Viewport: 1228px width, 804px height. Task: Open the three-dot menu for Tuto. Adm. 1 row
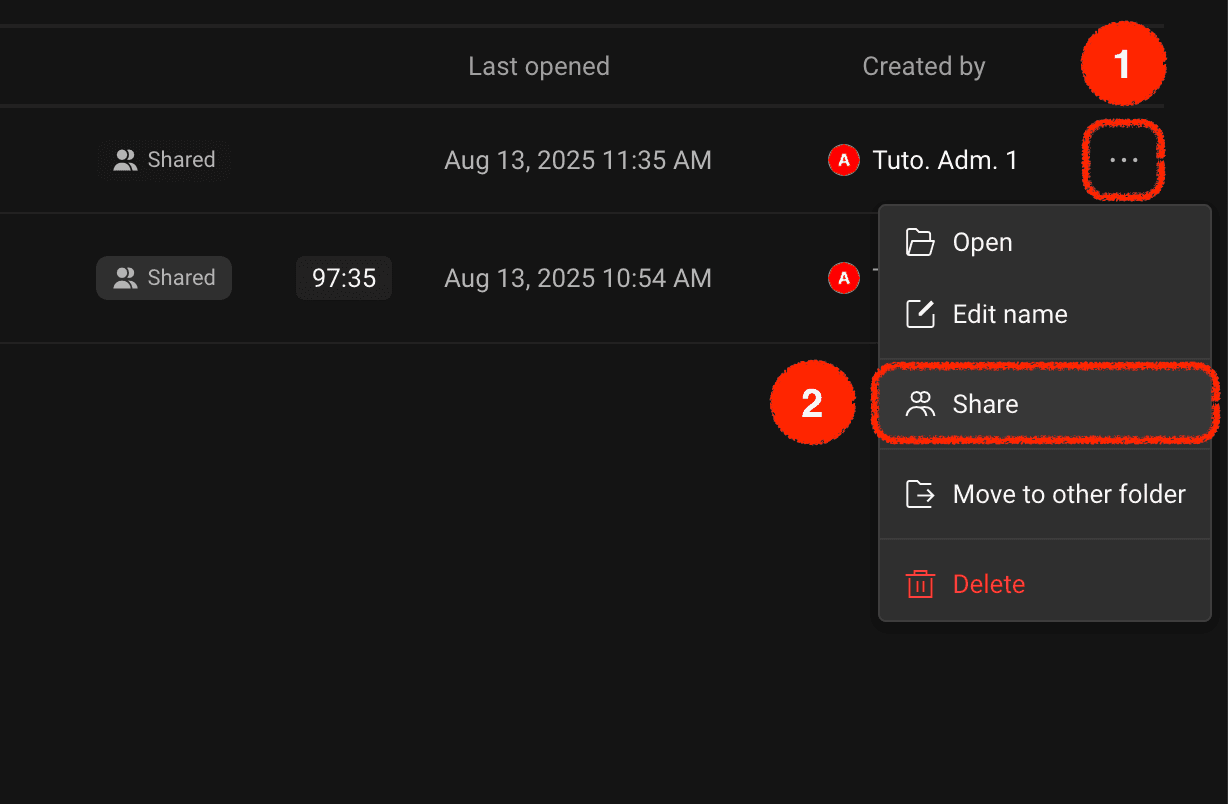click(1124, 160)
